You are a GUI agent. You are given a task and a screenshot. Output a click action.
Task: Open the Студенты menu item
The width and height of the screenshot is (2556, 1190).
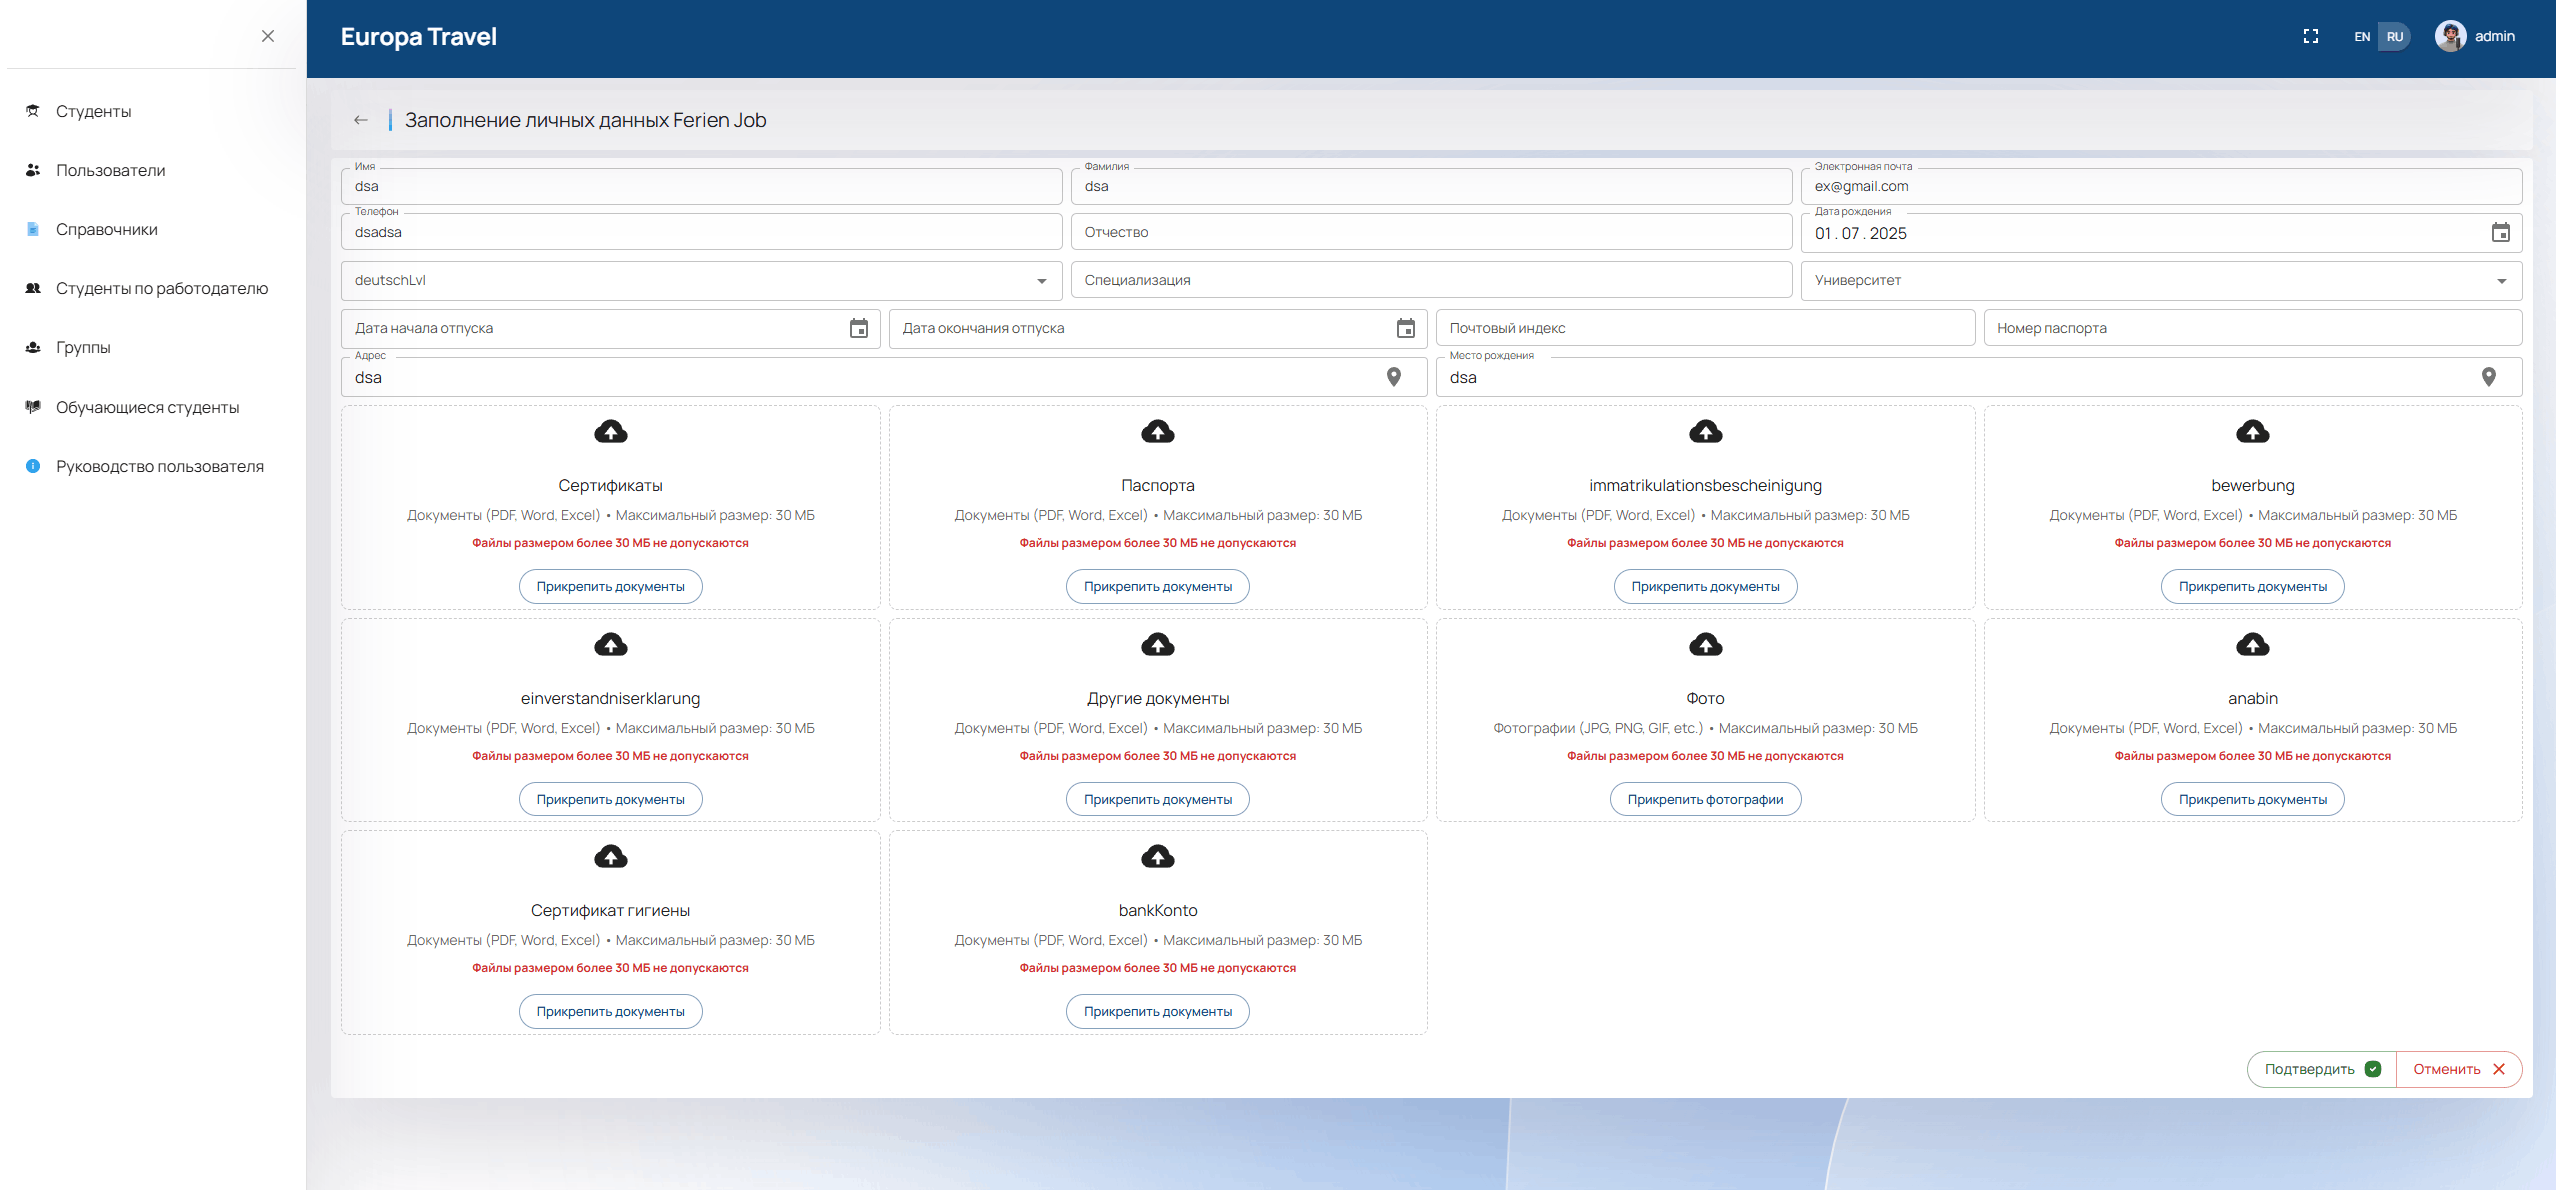coord(151,111)
